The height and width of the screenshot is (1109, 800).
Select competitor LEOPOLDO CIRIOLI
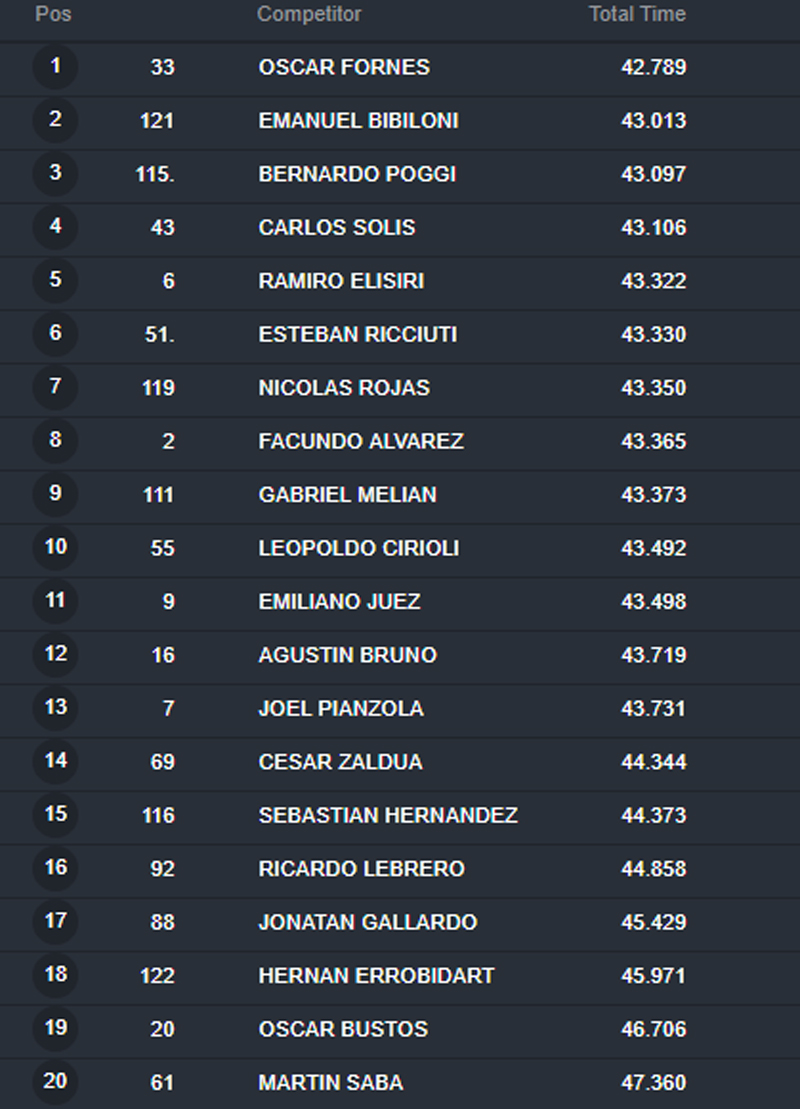point(359,548)
